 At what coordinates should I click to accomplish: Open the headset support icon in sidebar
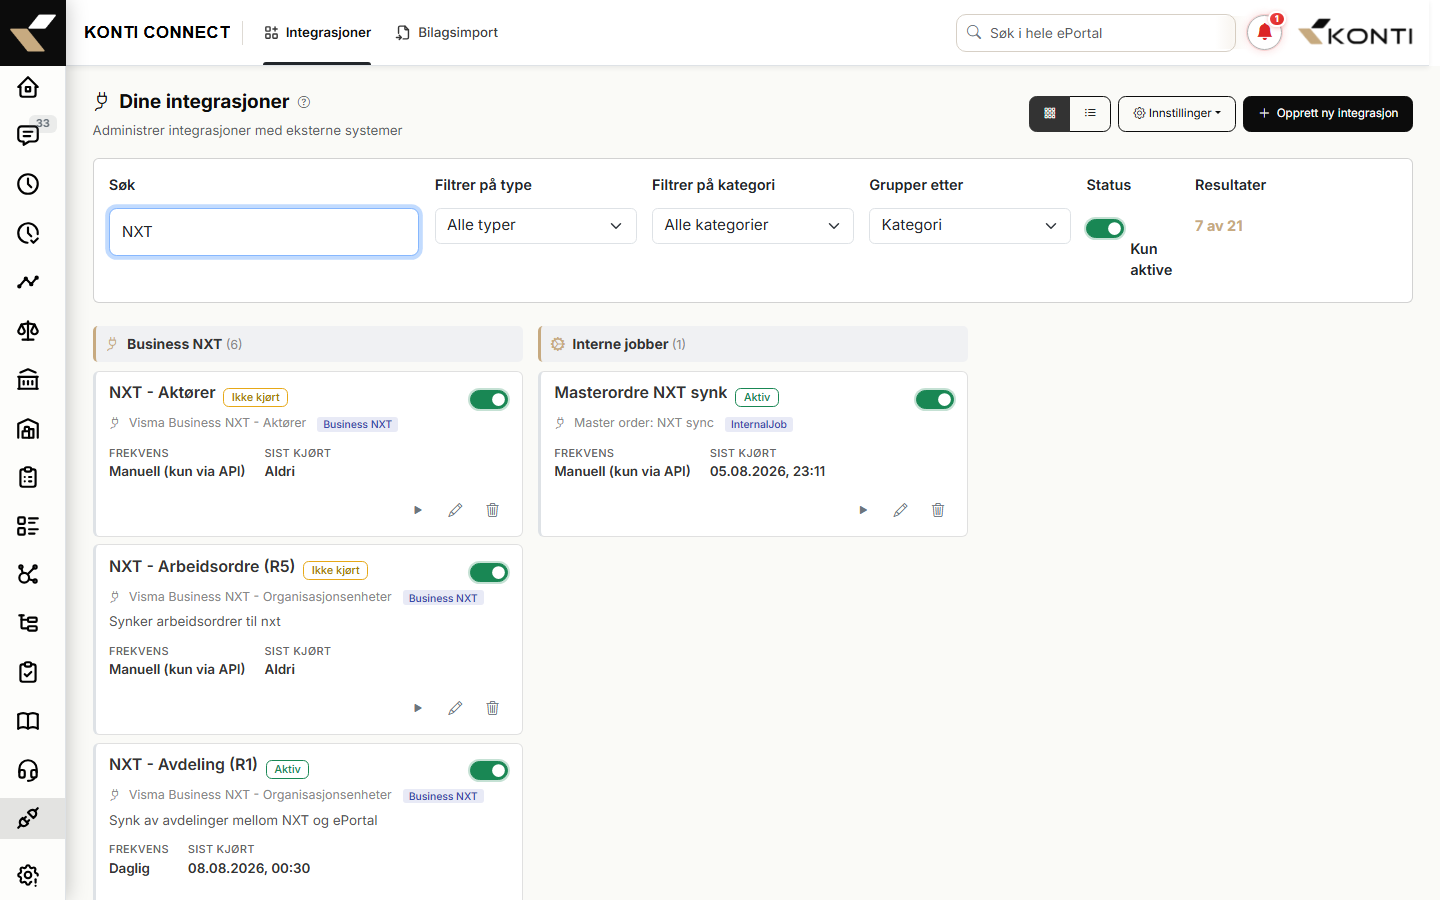click(28, 770)
